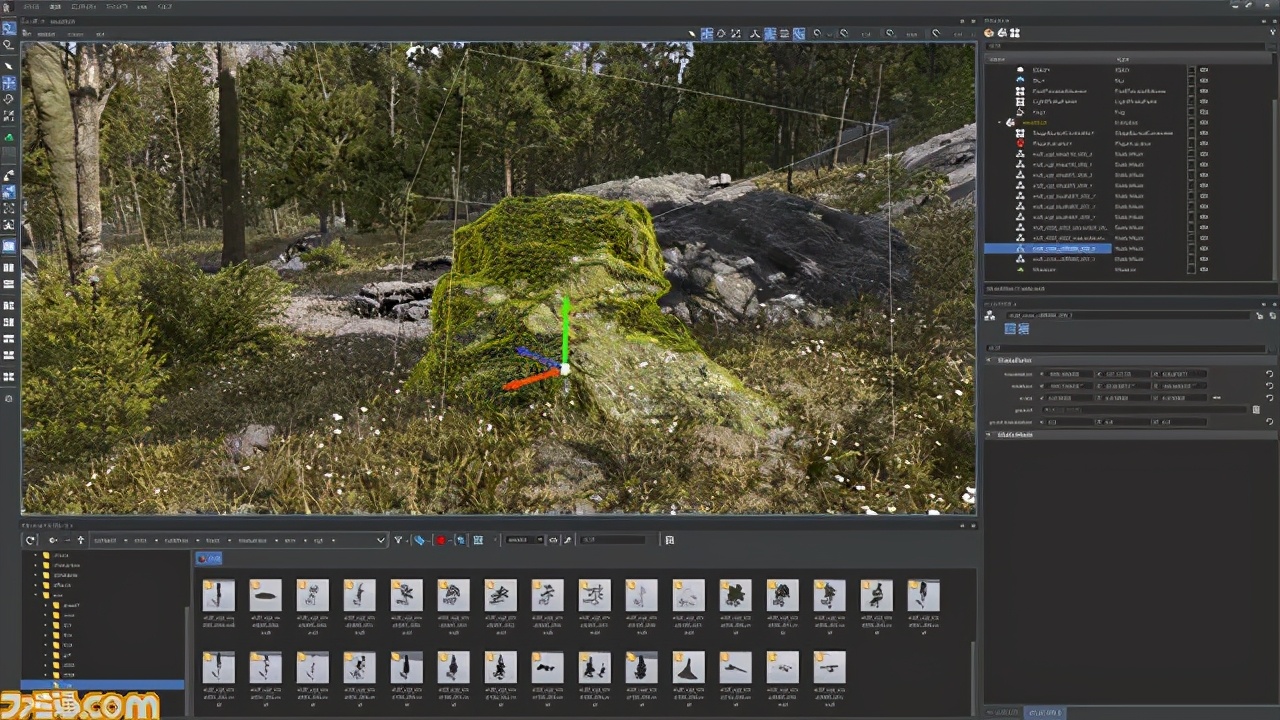Collapse the yellow-labeled group in outliner
1280x720 pixels.
(x=999, y=122)
